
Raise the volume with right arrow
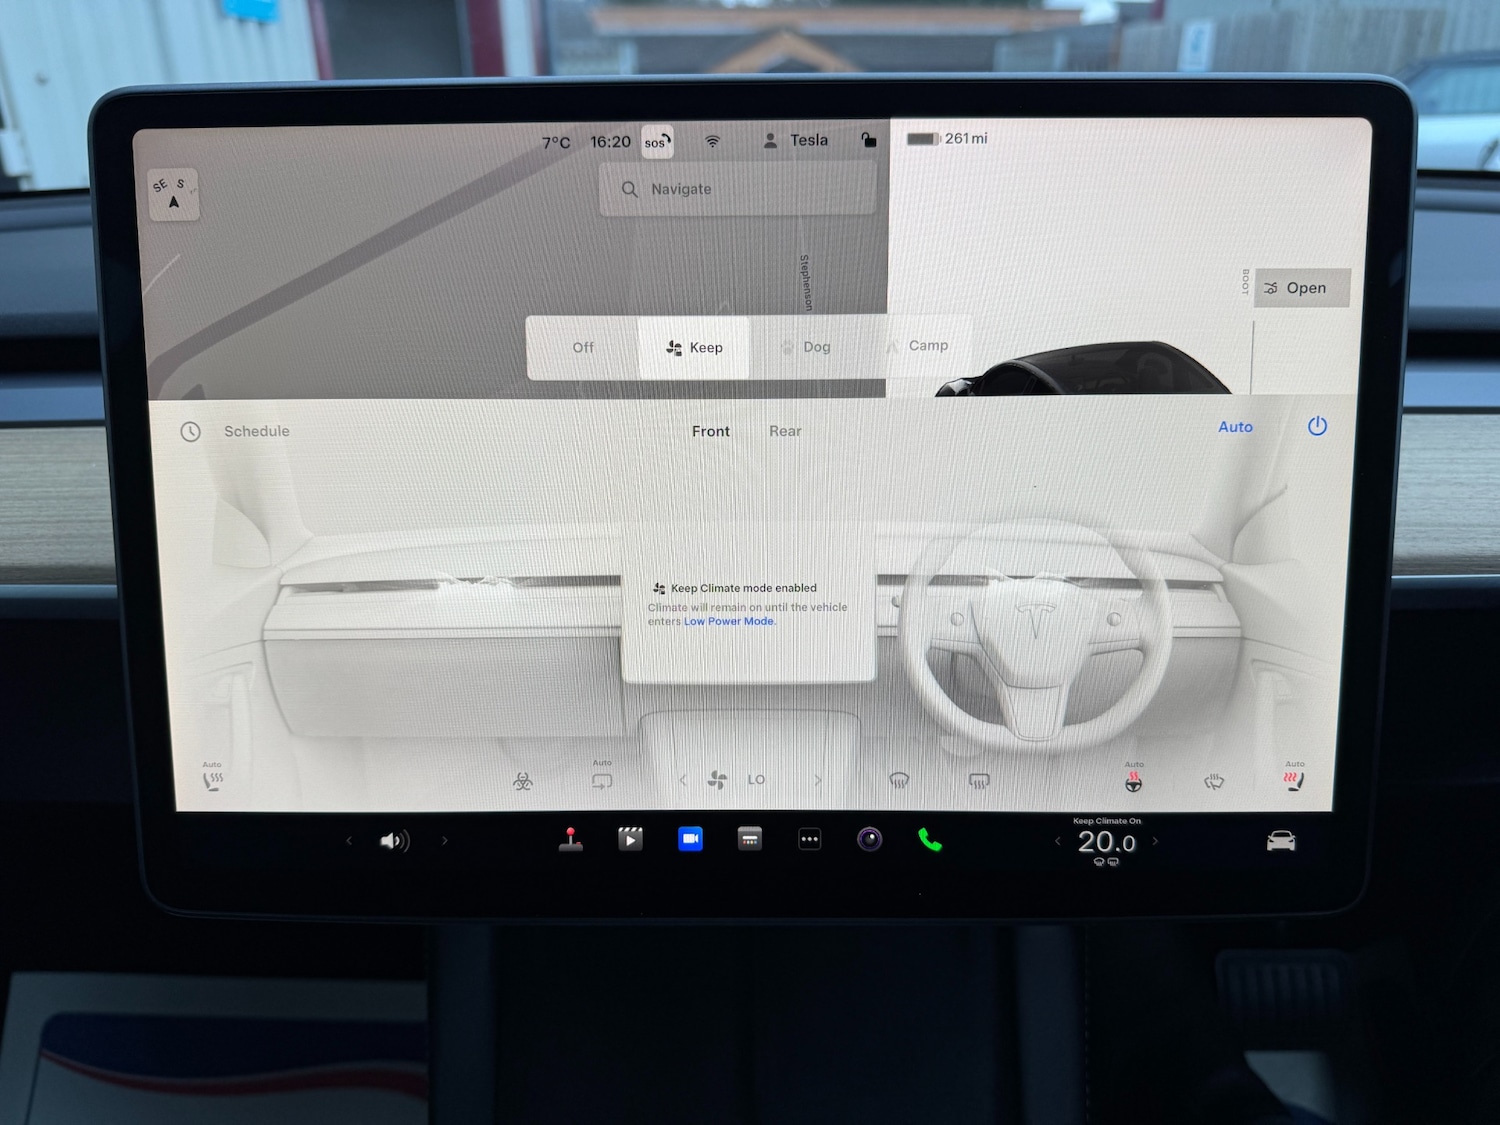click(445, 841)
